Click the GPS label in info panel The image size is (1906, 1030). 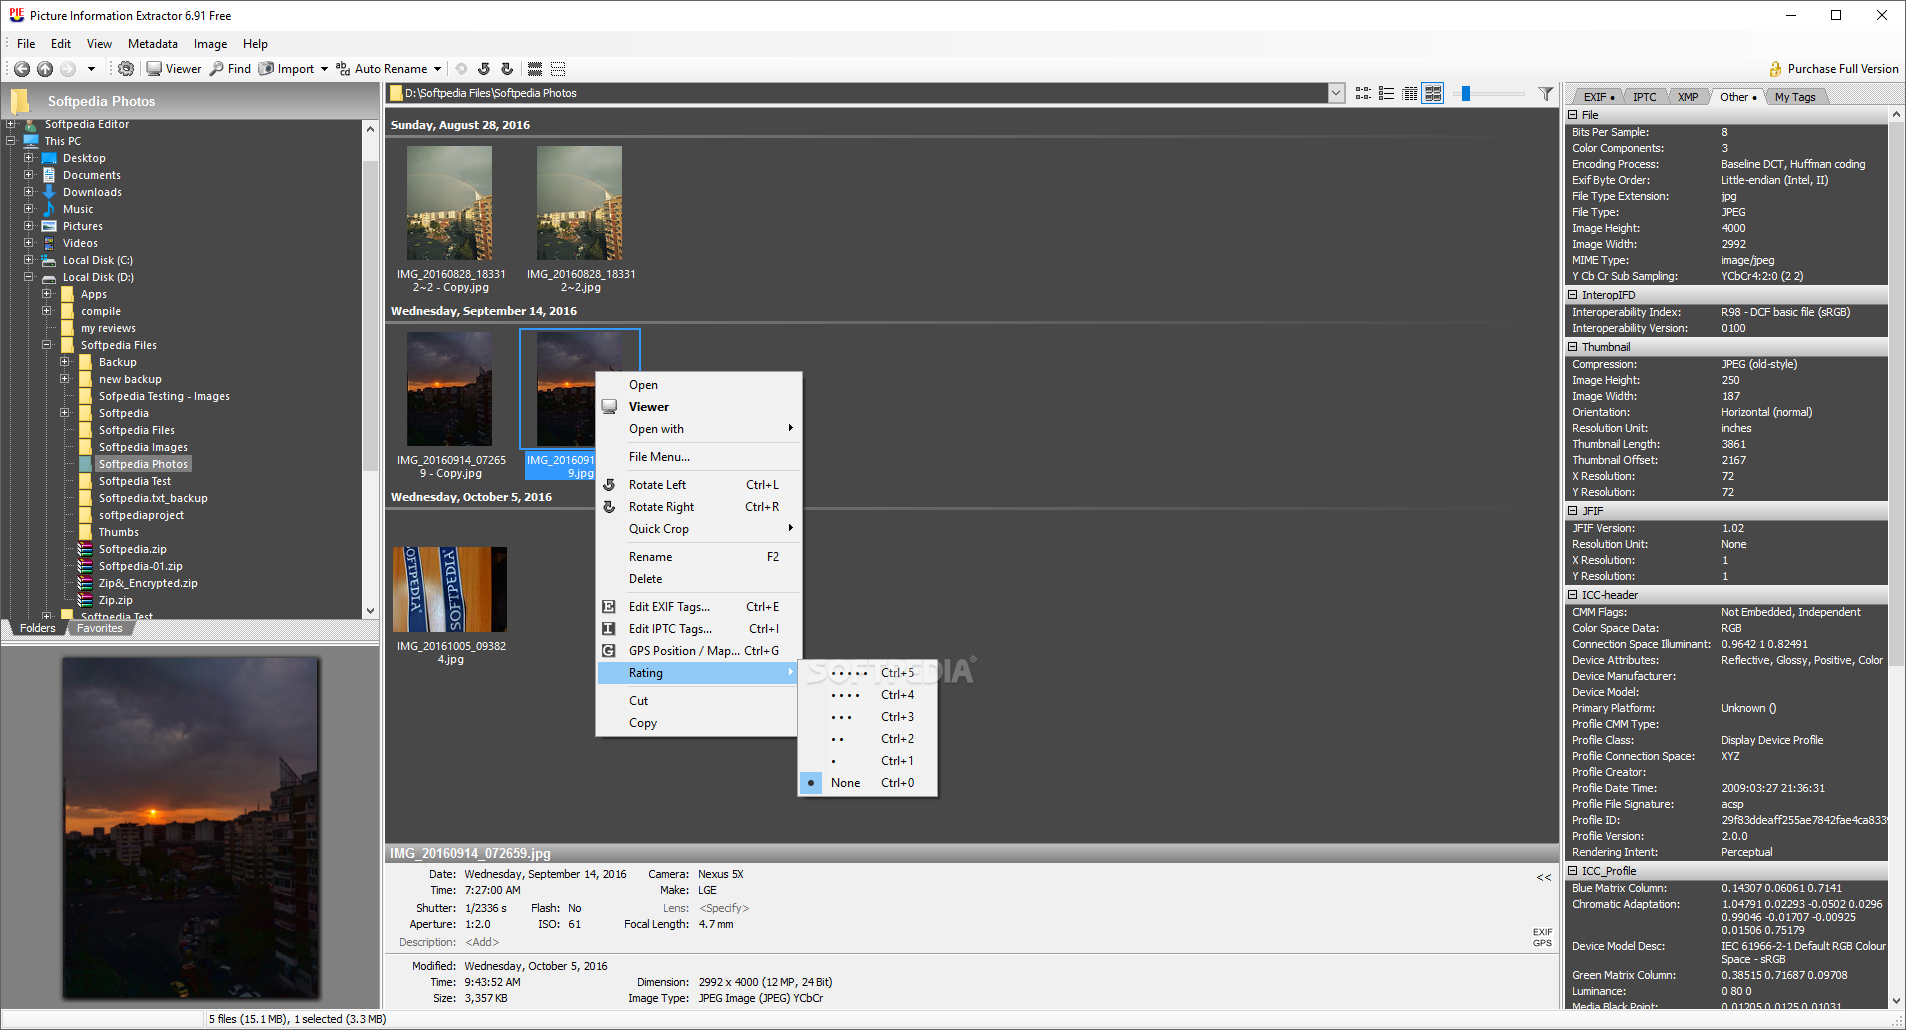[x=1543, y=943]
